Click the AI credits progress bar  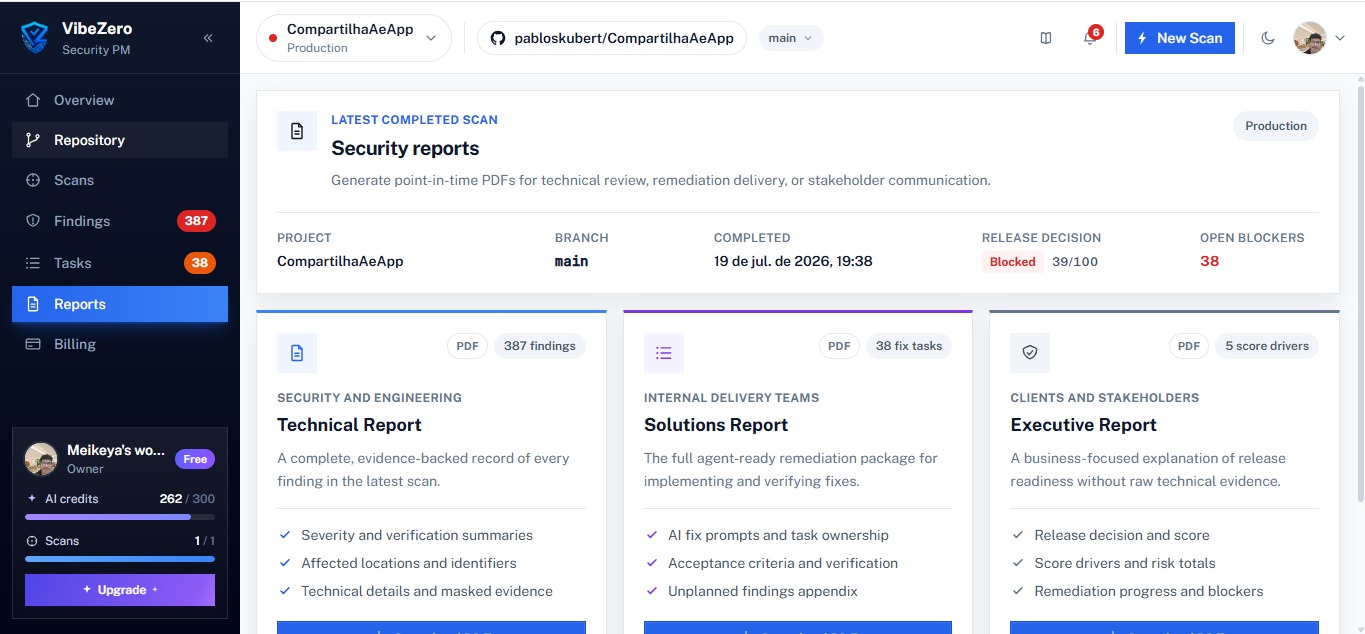pos(120,517)
